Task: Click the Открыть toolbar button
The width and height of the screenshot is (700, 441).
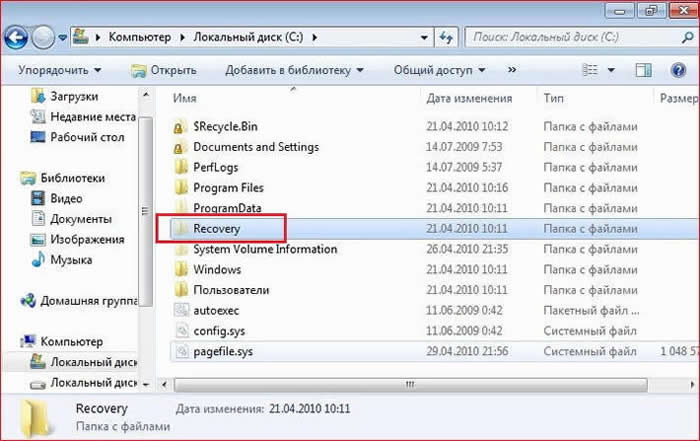Action: coord(164,71)
